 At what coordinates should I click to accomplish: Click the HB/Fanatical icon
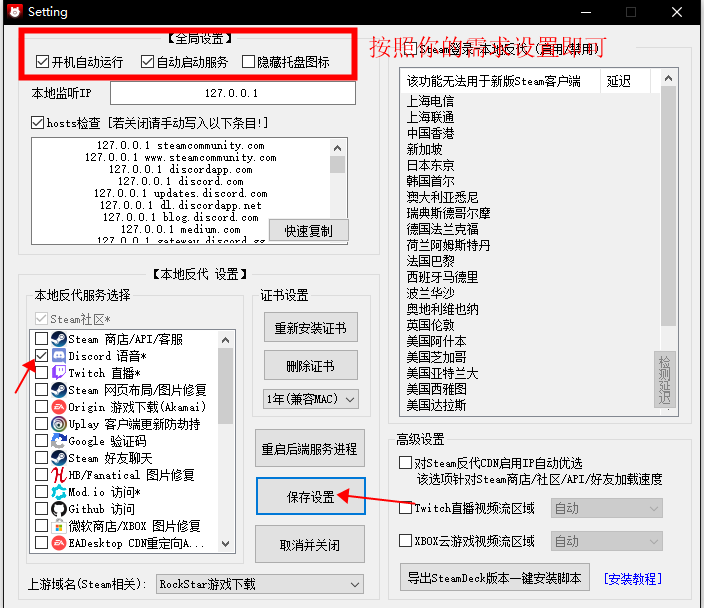tap(59, 475)
